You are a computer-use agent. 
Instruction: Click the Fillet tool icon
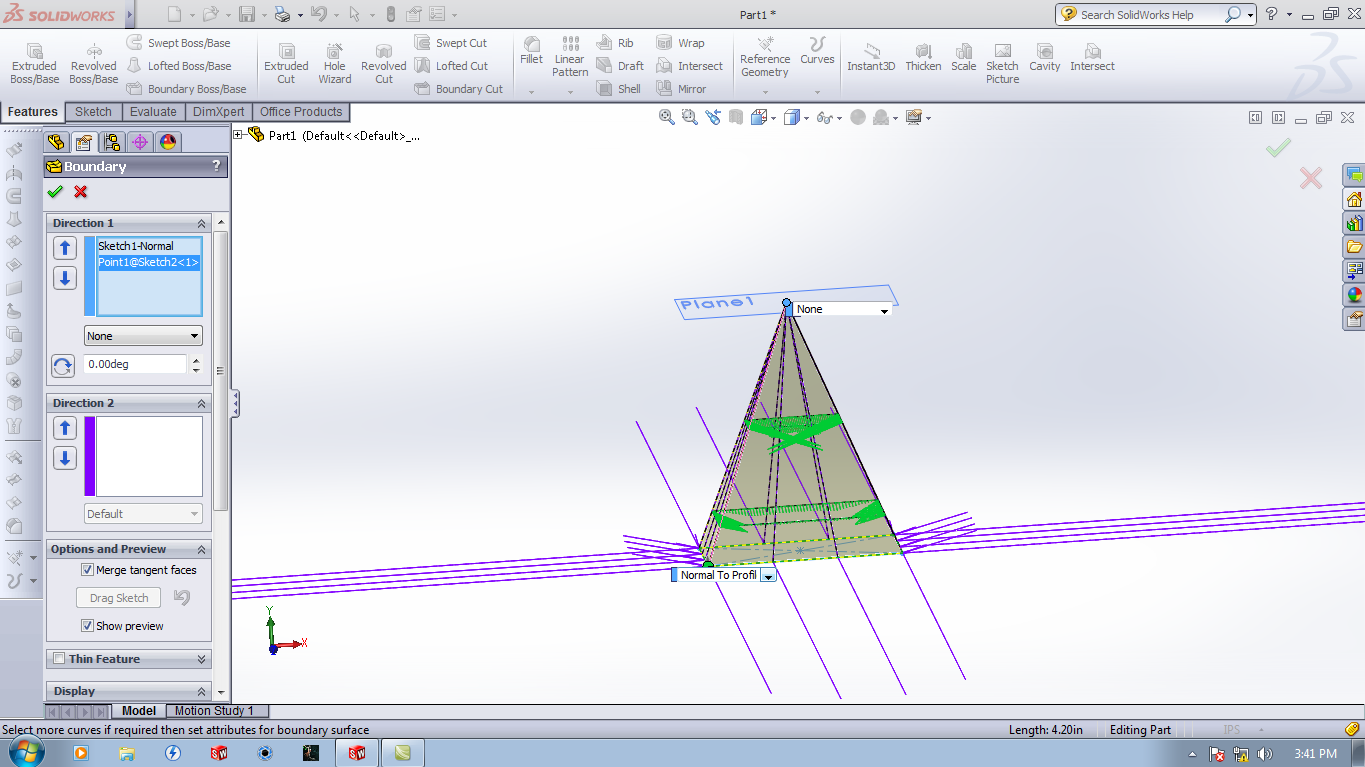tap(531, 50)
